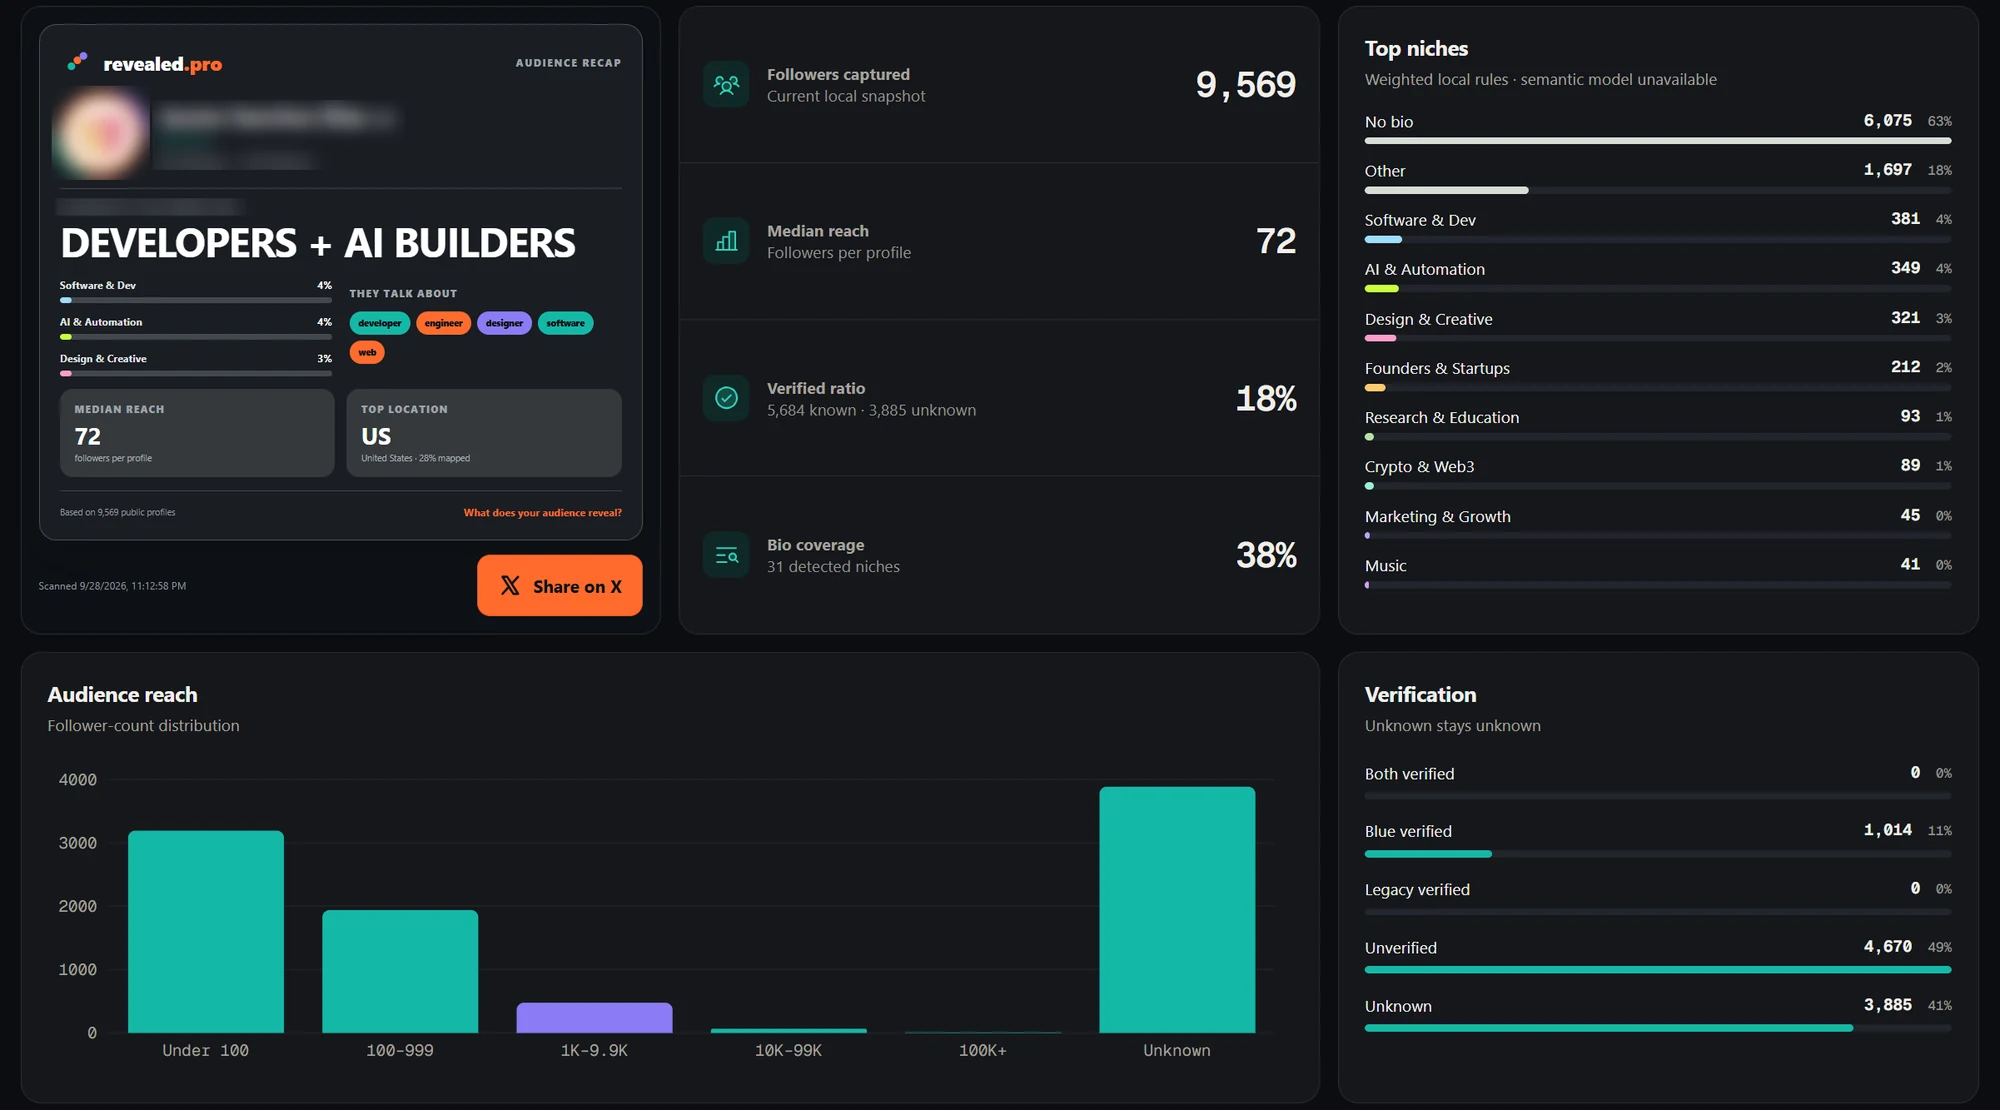The image size is (2000, 1110).
Task: Click the '3,885' Unknown verification count
Action: (x=1887, y=1005)
